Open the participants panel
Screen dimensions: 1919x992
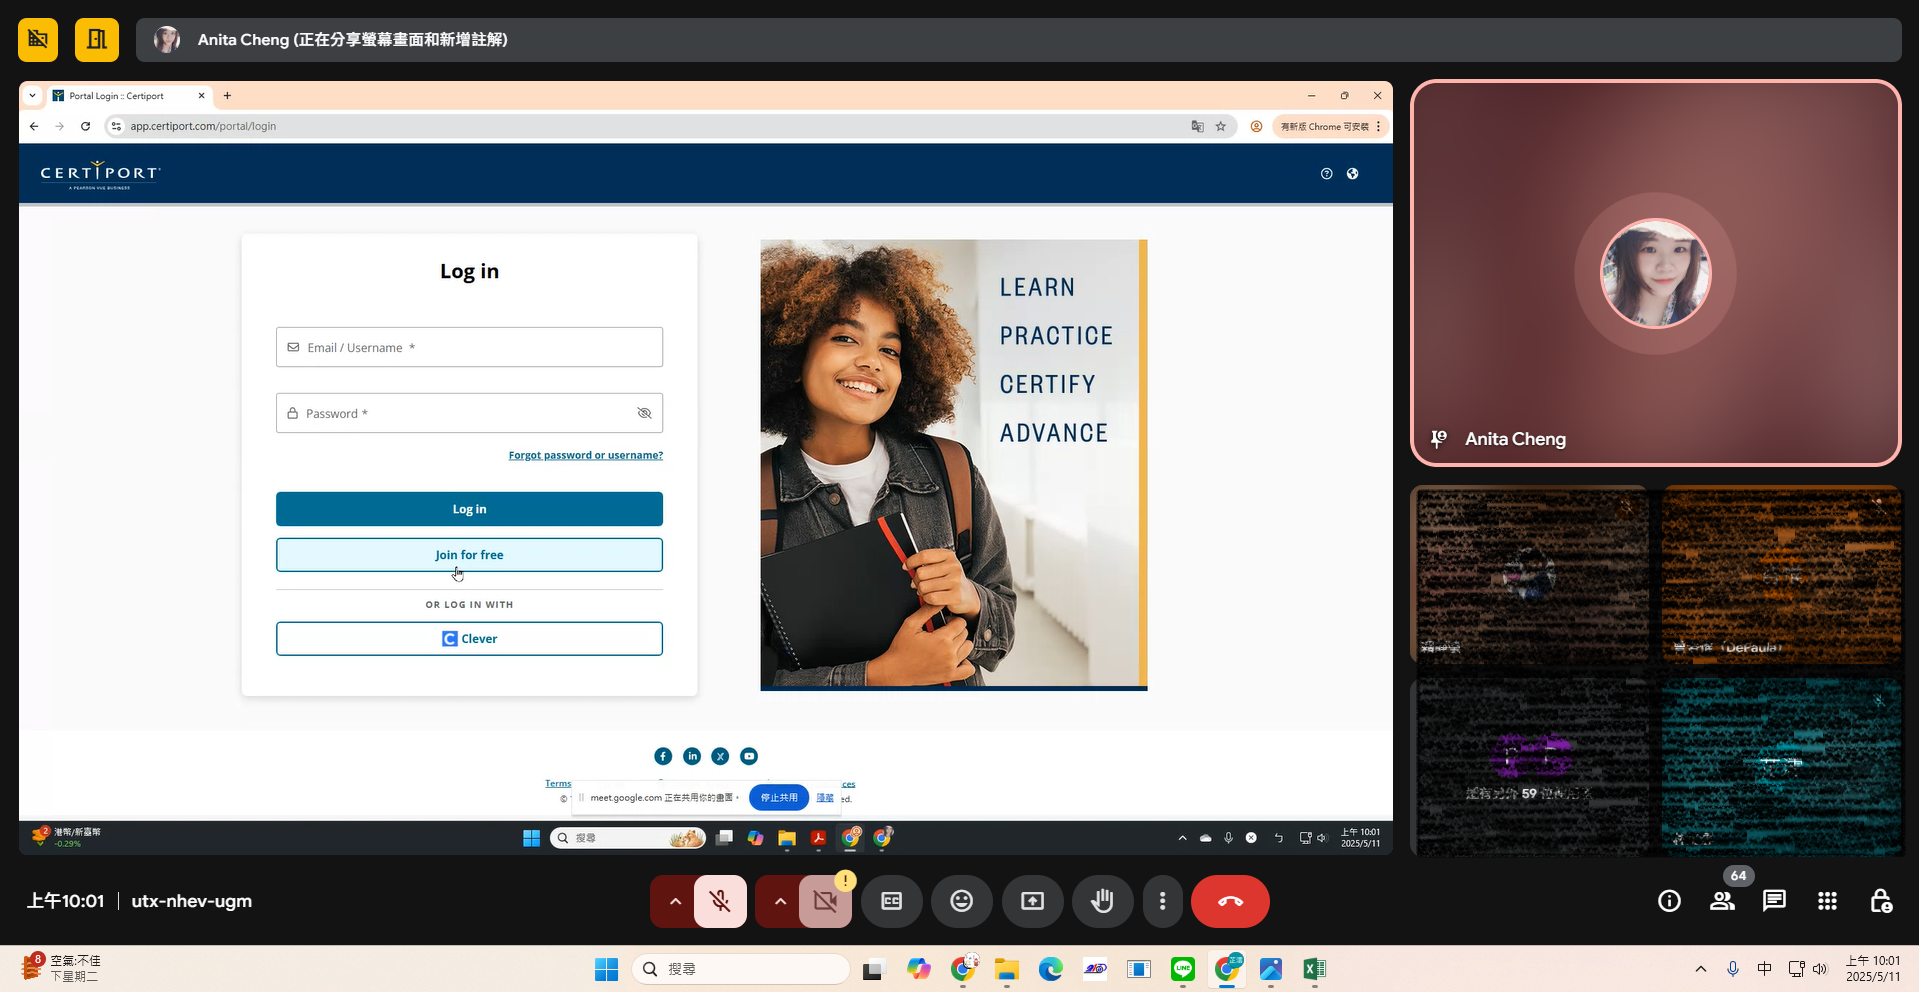point(1721,901)
